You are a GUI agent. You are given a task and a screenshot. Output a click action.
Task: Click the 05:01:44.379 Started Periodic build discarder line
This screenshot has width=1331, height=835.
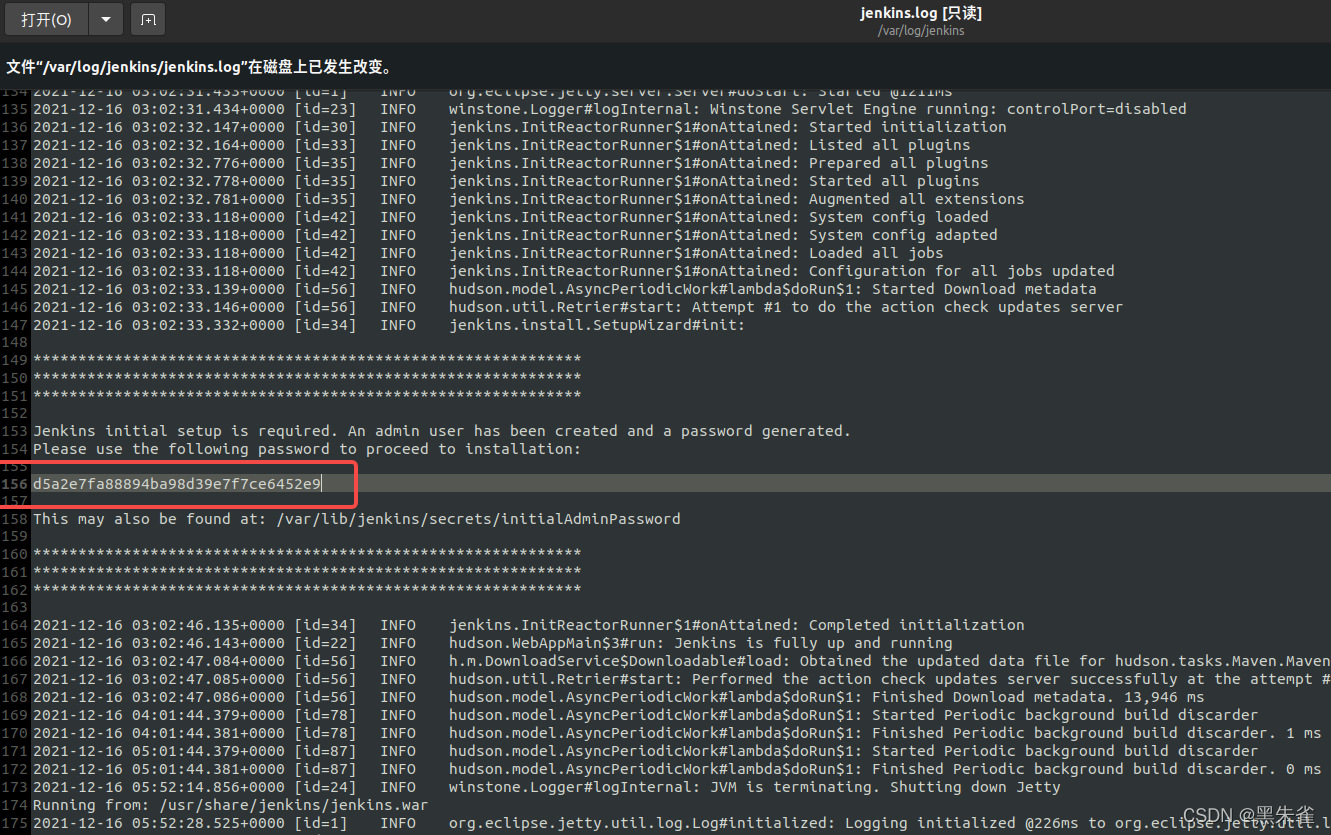point(646,751)
